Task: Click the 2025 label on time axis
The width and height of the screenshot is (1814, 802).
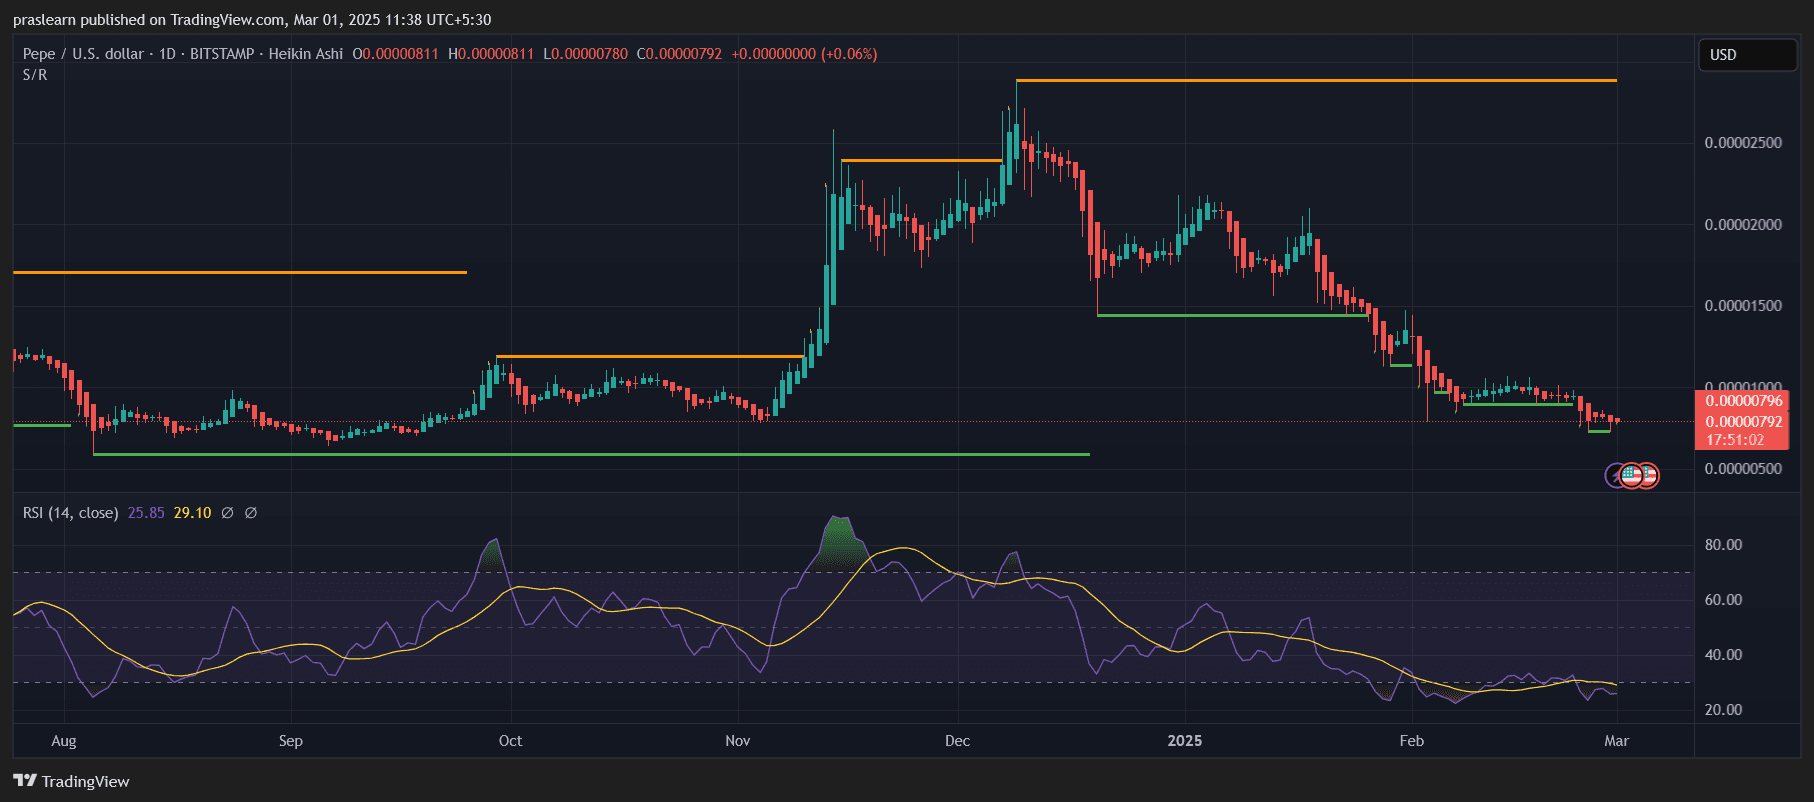Action: pyautogui.click(x=1185, y=741)
